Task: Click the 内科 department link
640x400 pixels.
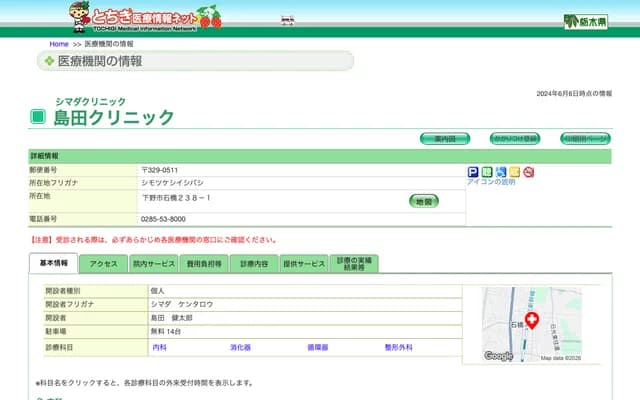Action: pyautogui.click(x=159, y=347)
